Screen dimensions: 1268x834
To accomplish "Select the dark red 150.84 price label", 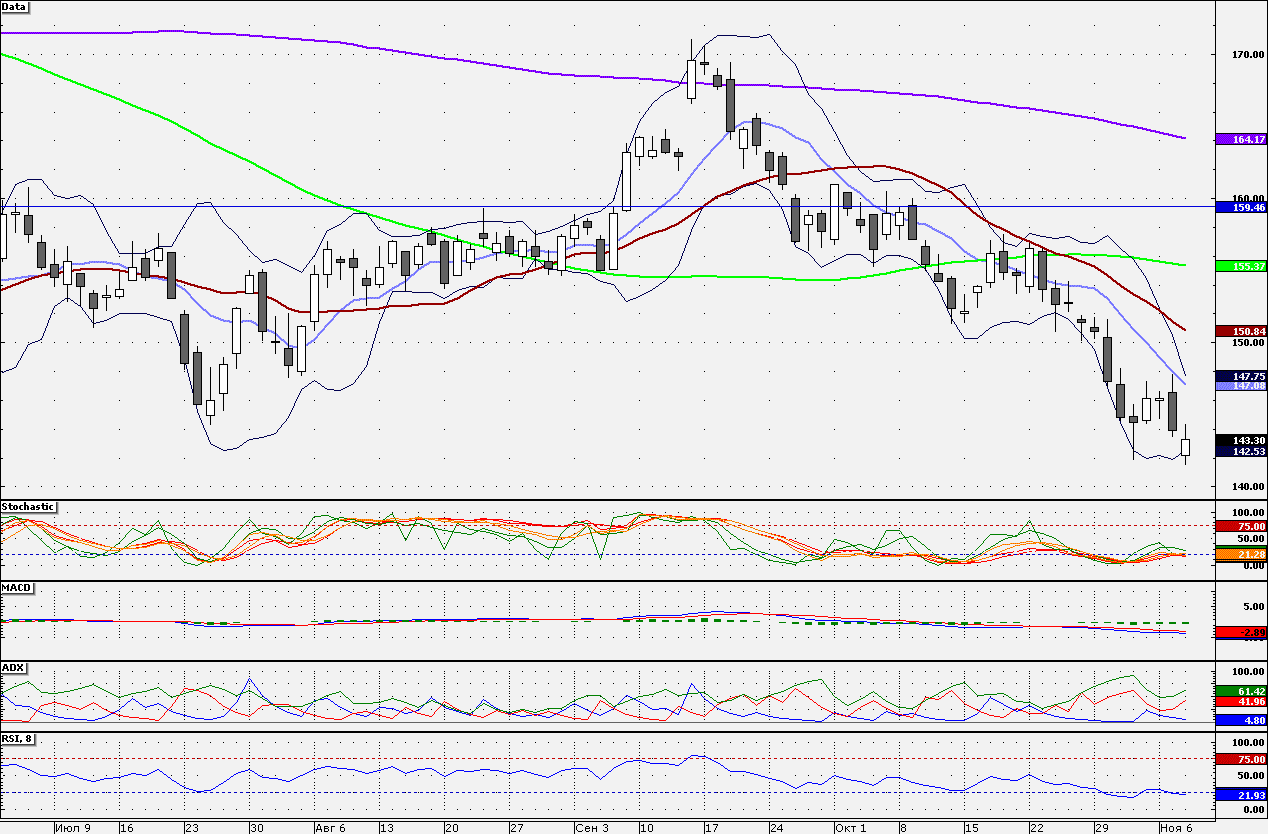I will pos(1241,331).
